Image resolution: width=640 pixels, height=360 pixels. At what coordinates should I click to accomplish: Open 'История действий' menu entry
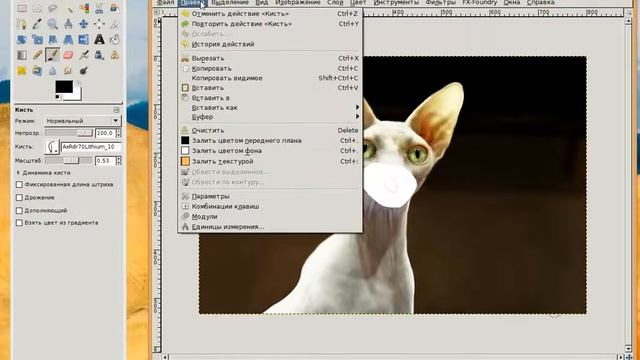[x=270, y=44]
